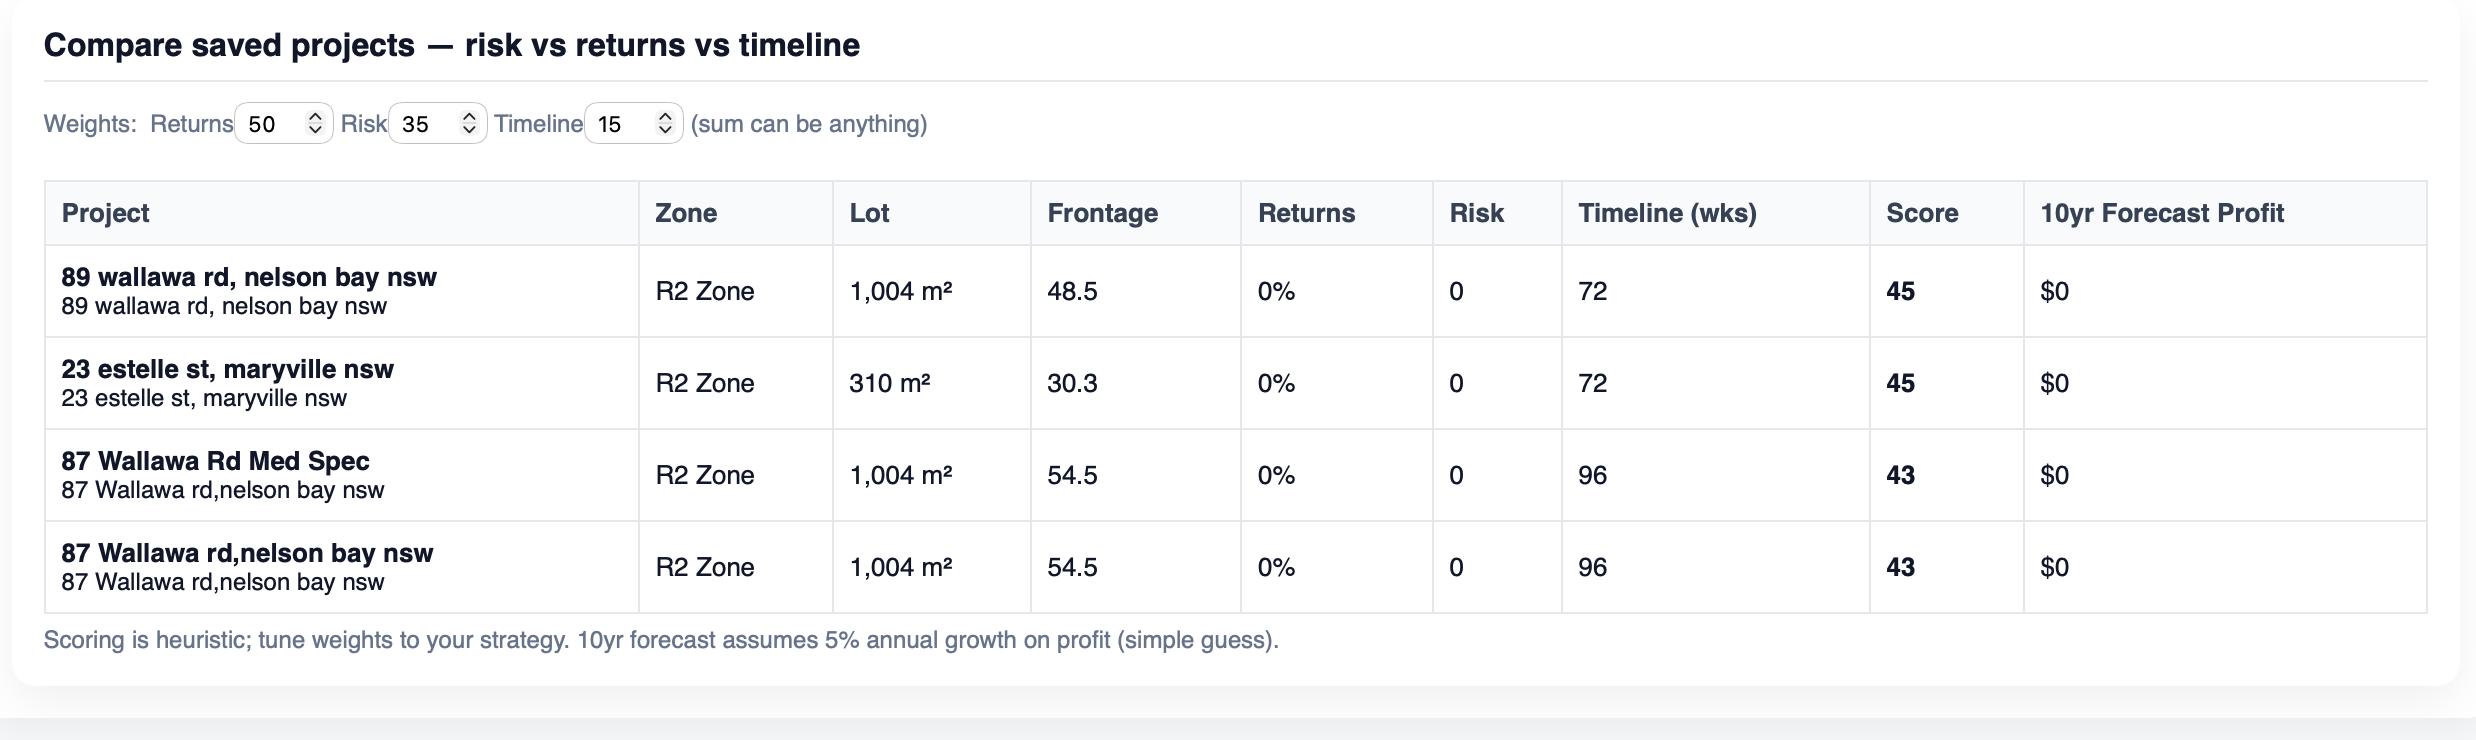This screenshot has height=740, width=2476.
Task: Click the 310 m² lot value
Action: pyautogui.click(x=890, y=383)
